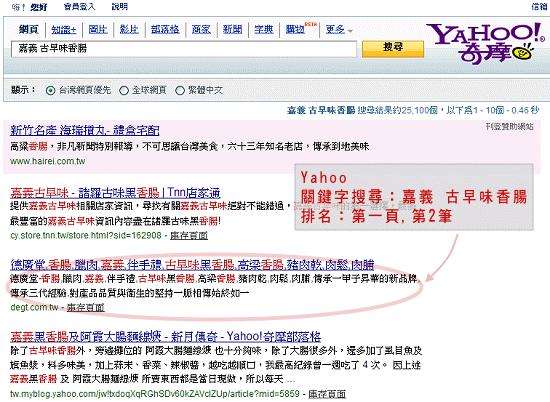Open the 新竹名產 海瑞摃丸 sponsored result

85,130
